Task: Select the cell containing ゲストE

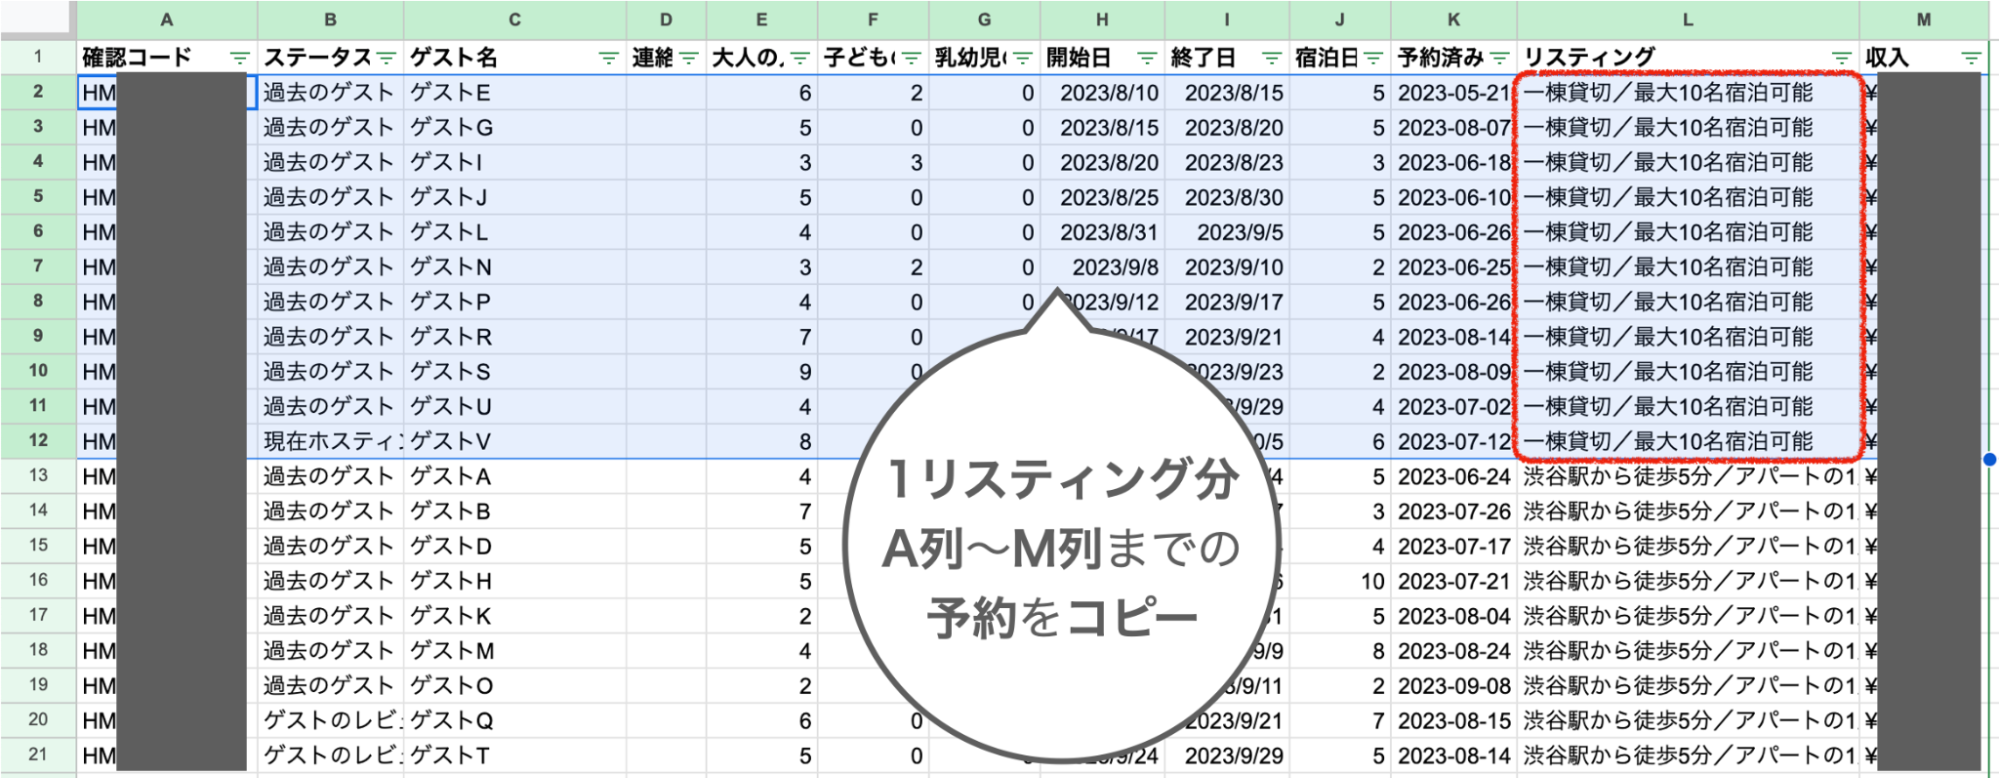Action: (515, 93)
